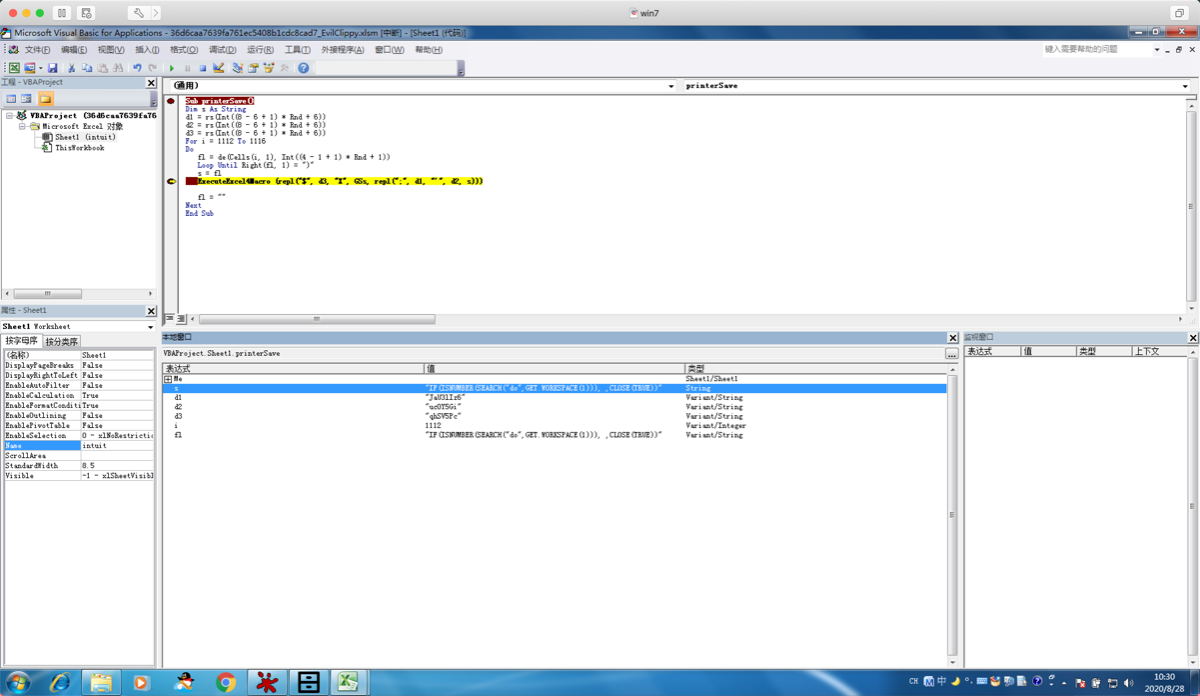Open the 文件(F) menu
Image resolution: width=1200 pixels, height=696 pixels.
[37, 49]
